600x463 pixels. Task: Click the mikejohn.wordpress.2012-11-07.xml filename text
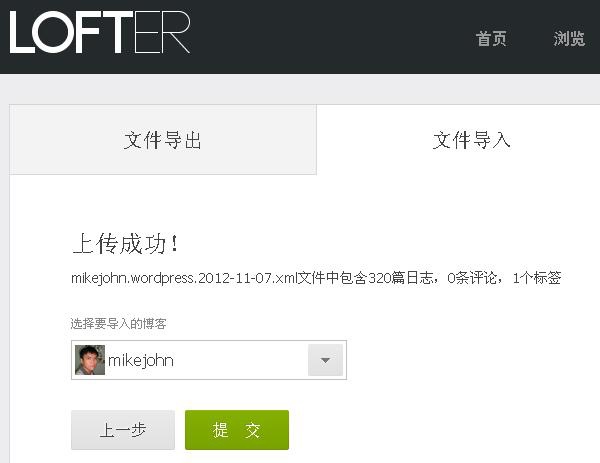pos(184,278)
